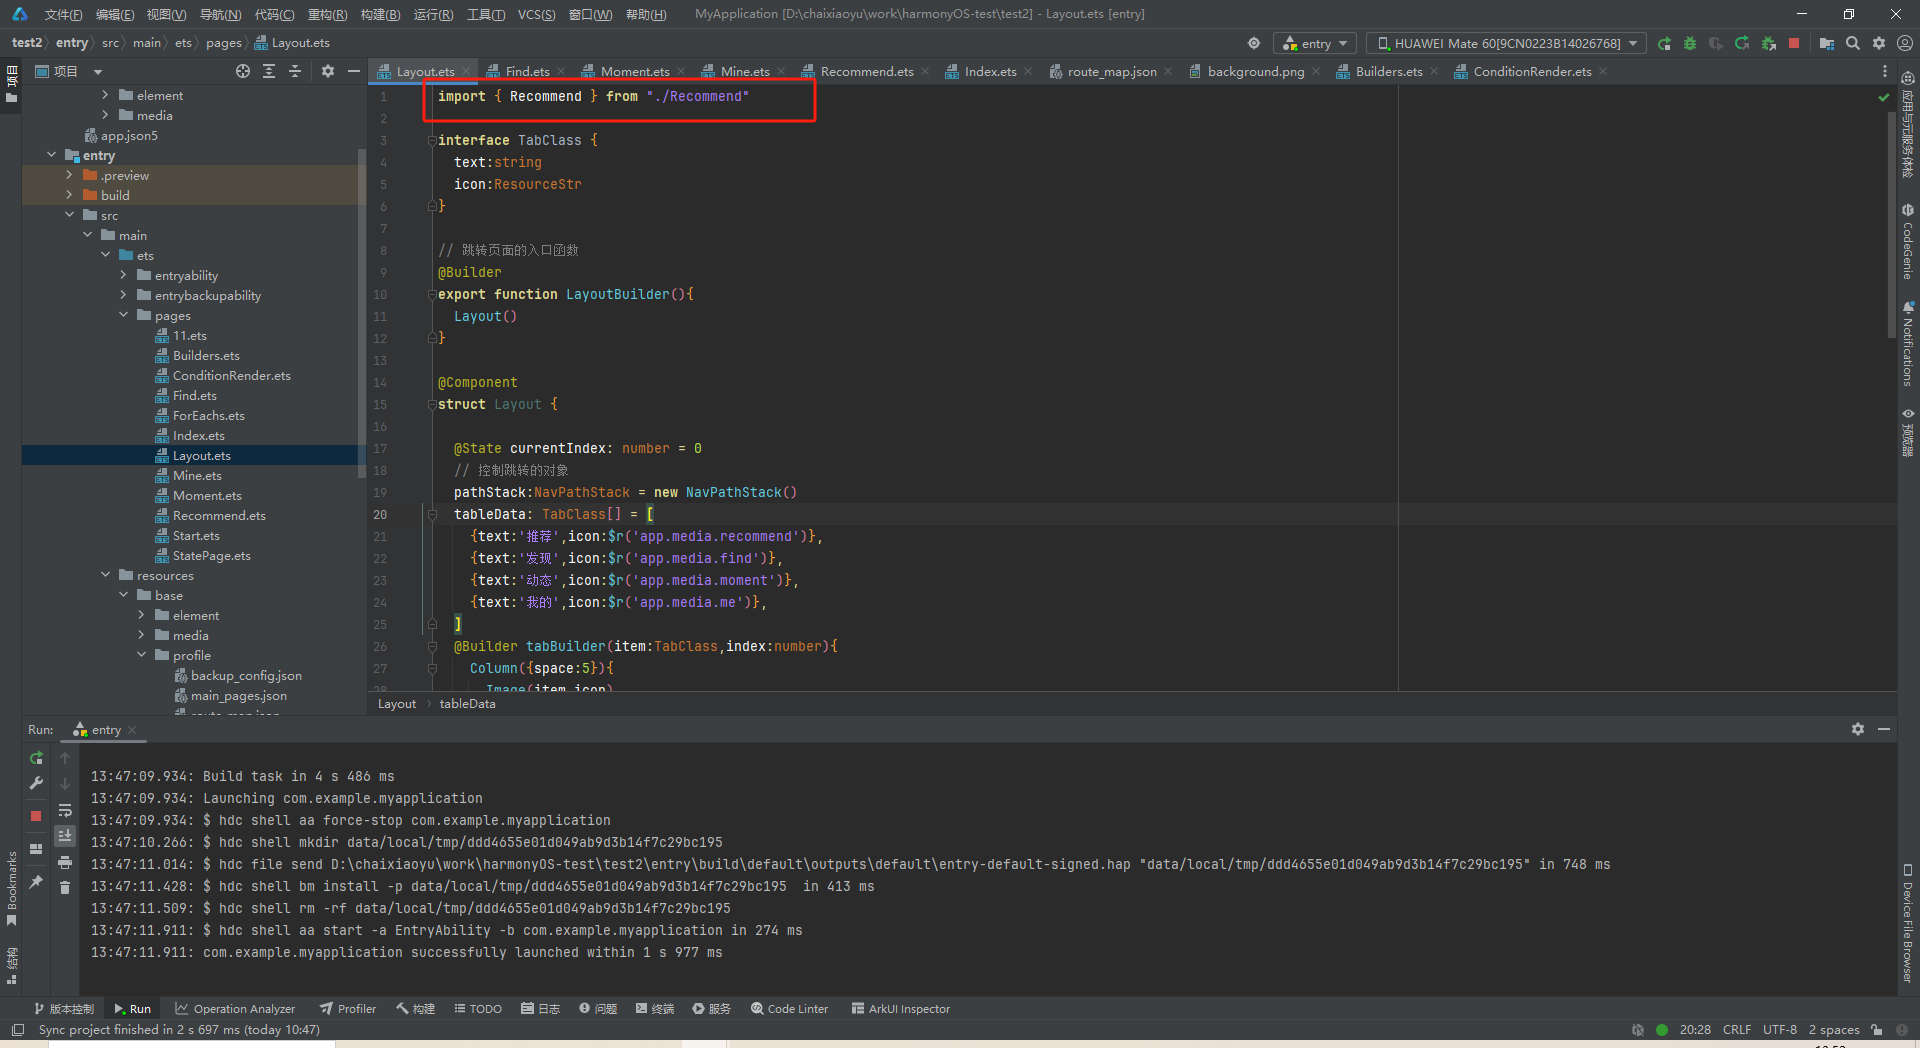The image size is (1920, 1048).
Task: Toggle scroll to end in Run console
Action: pyautogui.click(x=65, y=835)
